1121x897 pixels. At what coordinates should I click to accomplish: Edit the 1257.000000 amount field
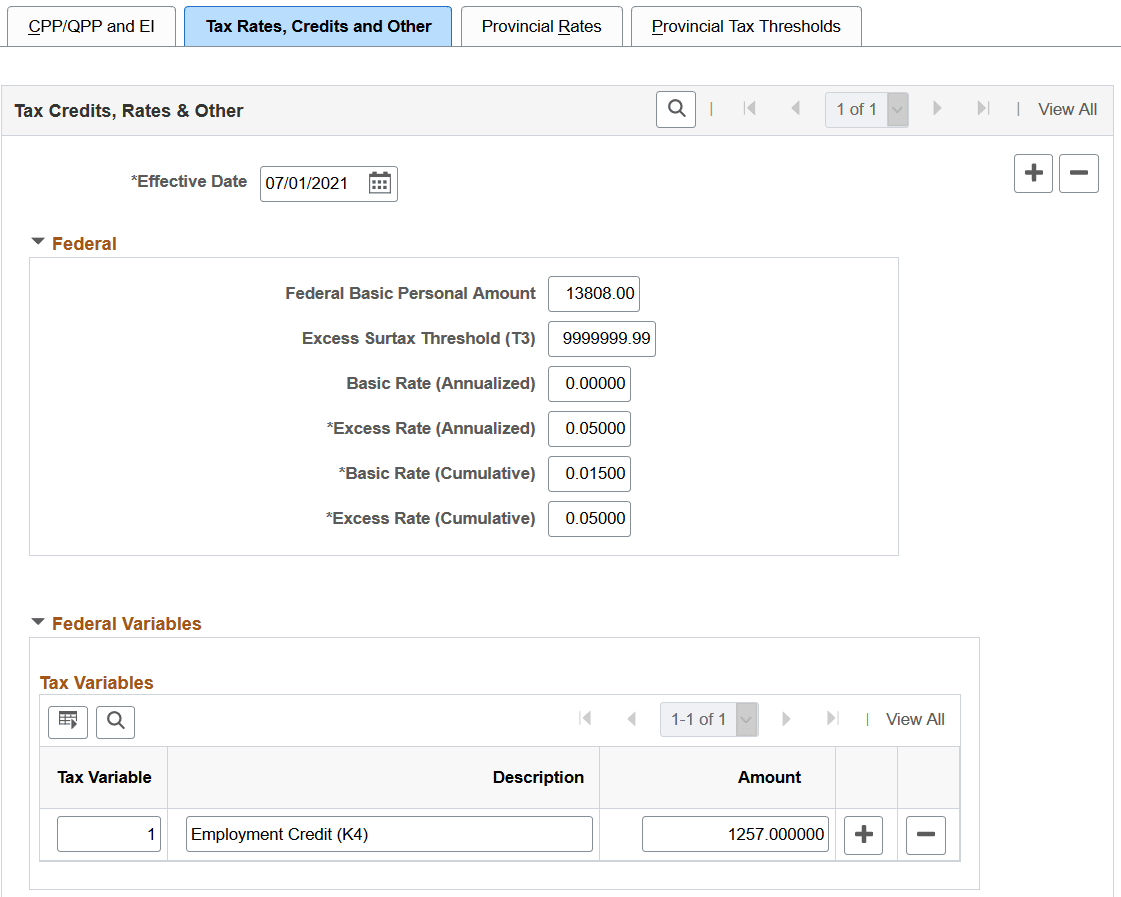pos(735,834)
